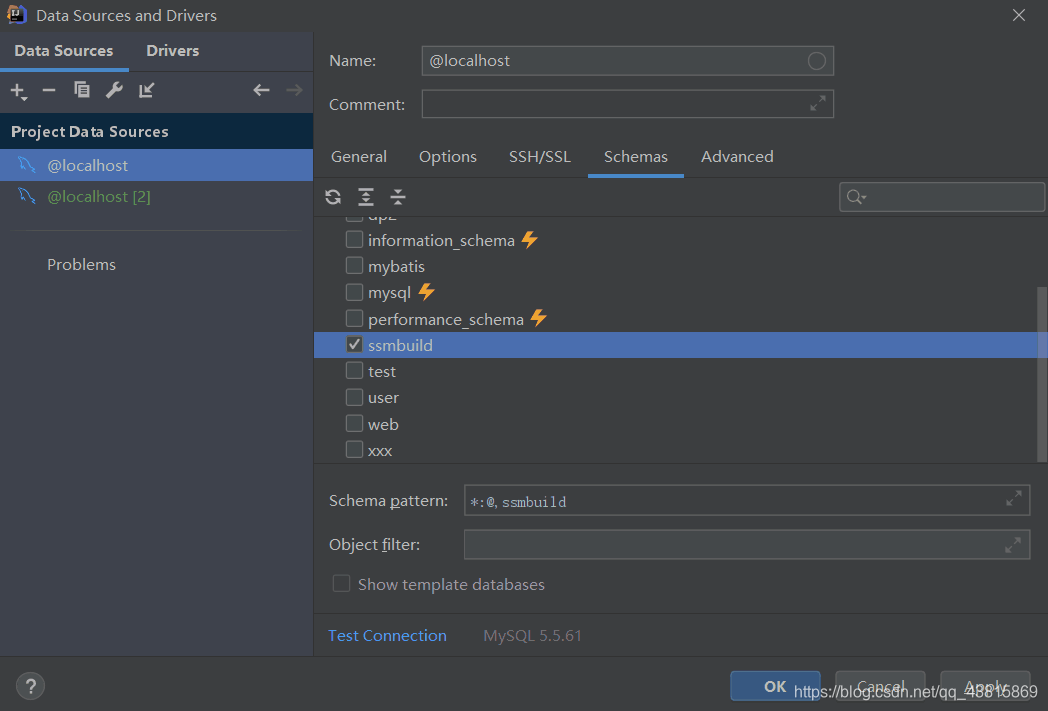The image size is (1048, 711).
Task: Select the Schemas tab
Action: pyautogui.click(x=636, y=156)
